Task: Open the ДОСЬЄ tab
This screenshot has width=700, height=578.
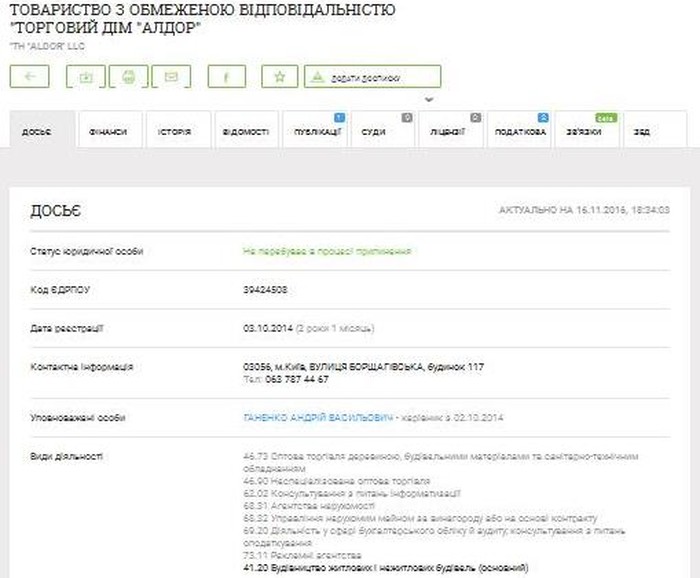Action: pos(43,129)
